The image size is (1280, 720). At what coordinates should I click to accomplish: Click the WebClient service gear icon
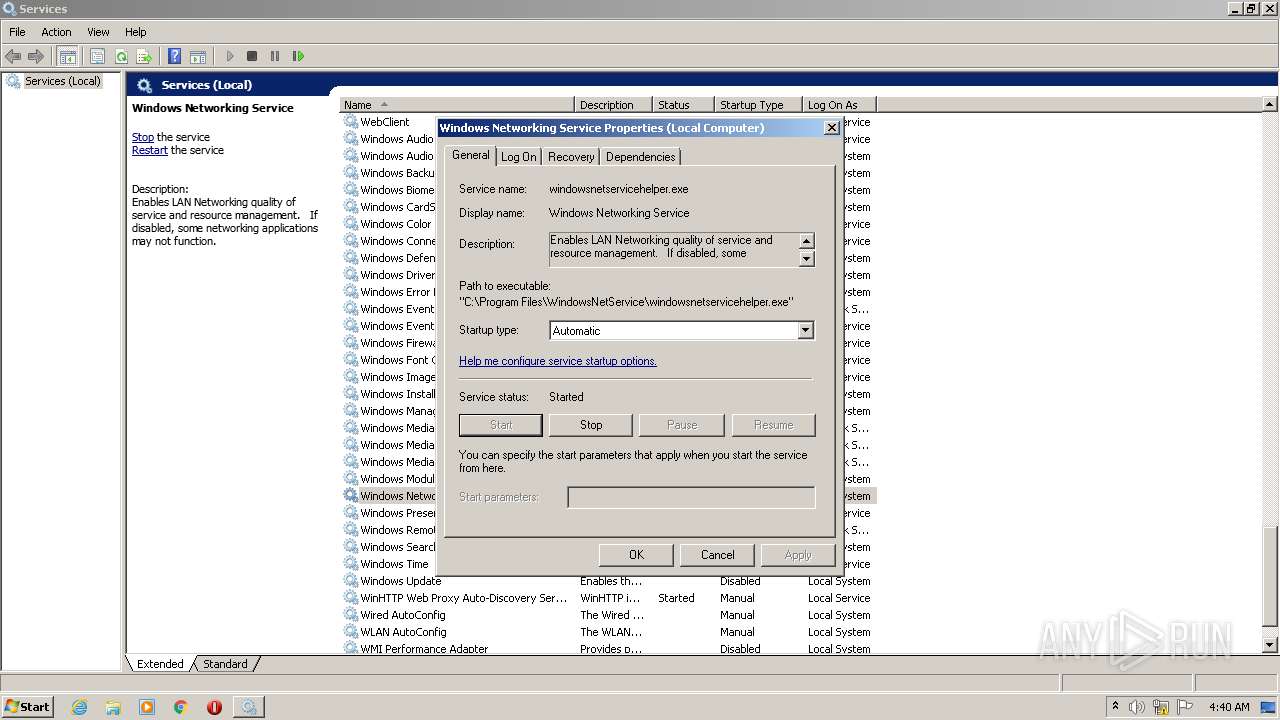[x=351, y=122]
